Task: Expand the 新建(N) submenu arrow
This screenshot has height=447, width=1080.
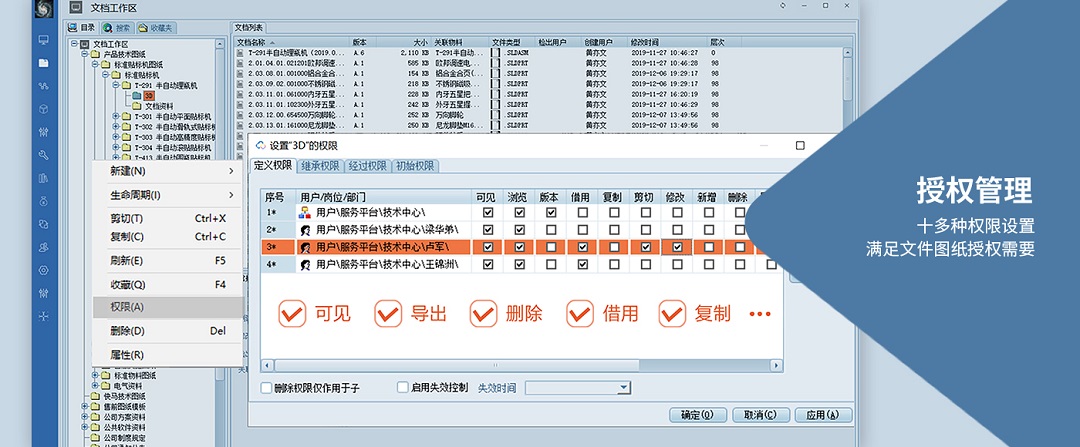Action: coord(232,171)
